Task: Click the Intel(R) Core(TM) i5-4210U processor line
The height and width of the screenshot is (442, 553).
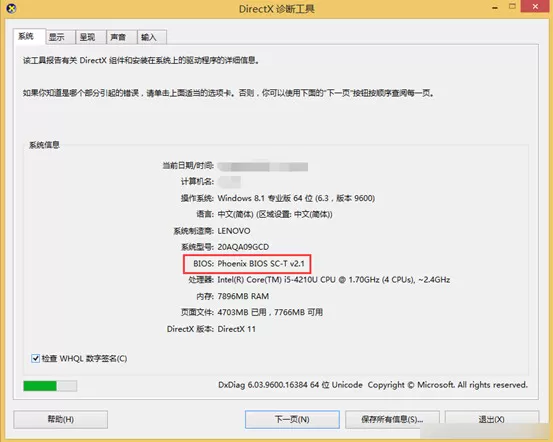Action: click(334, 280)
